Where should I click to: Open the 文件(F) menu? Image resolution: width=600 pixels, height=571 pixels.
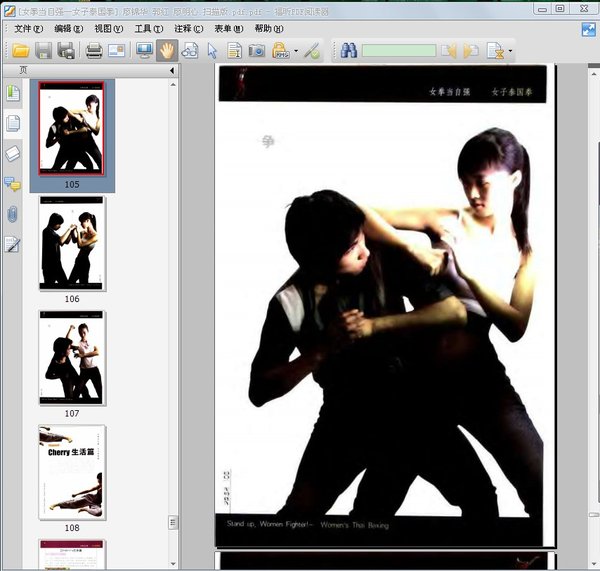(x=29, y=29)
